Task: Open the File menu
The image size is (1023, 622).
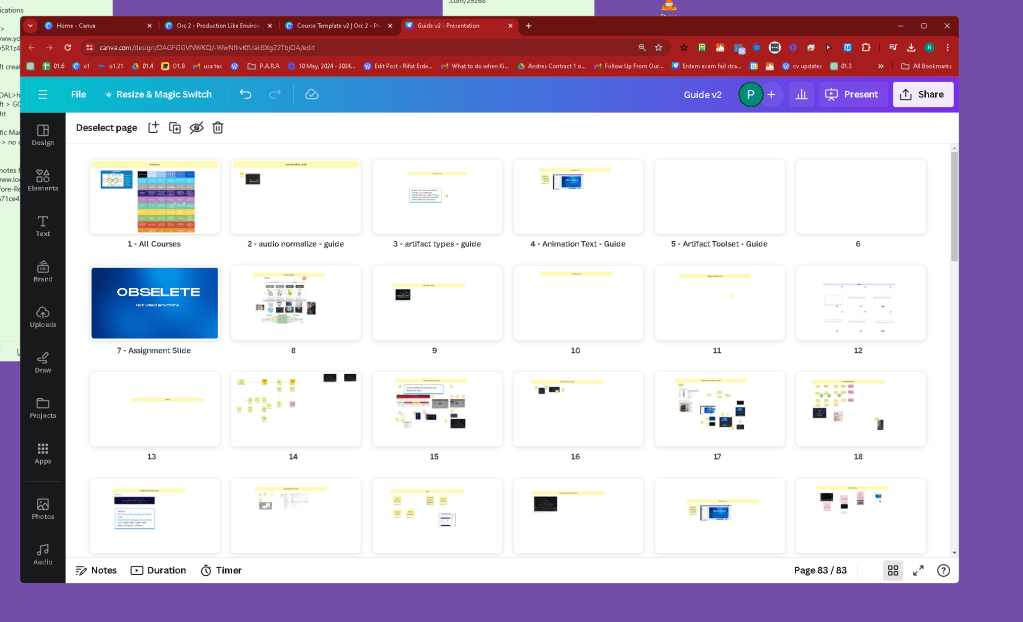Action: (78, 95)
